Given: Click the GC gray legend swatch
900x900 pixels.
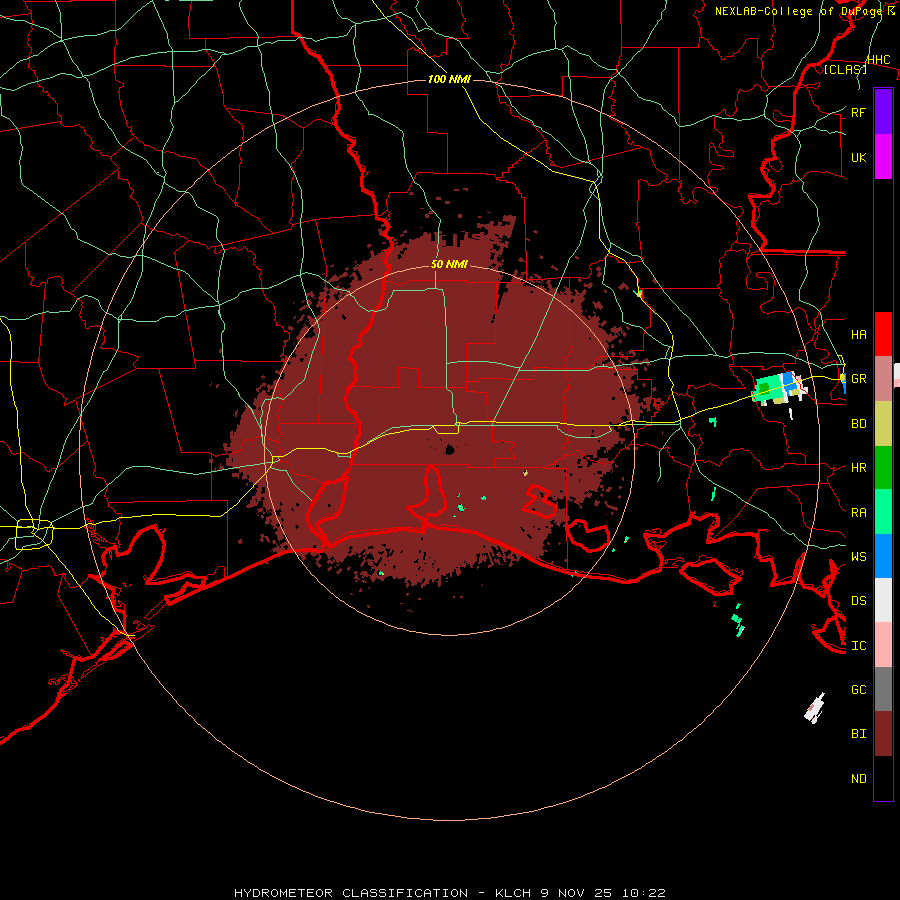Looking at the screenshot, I should (883, 689).
